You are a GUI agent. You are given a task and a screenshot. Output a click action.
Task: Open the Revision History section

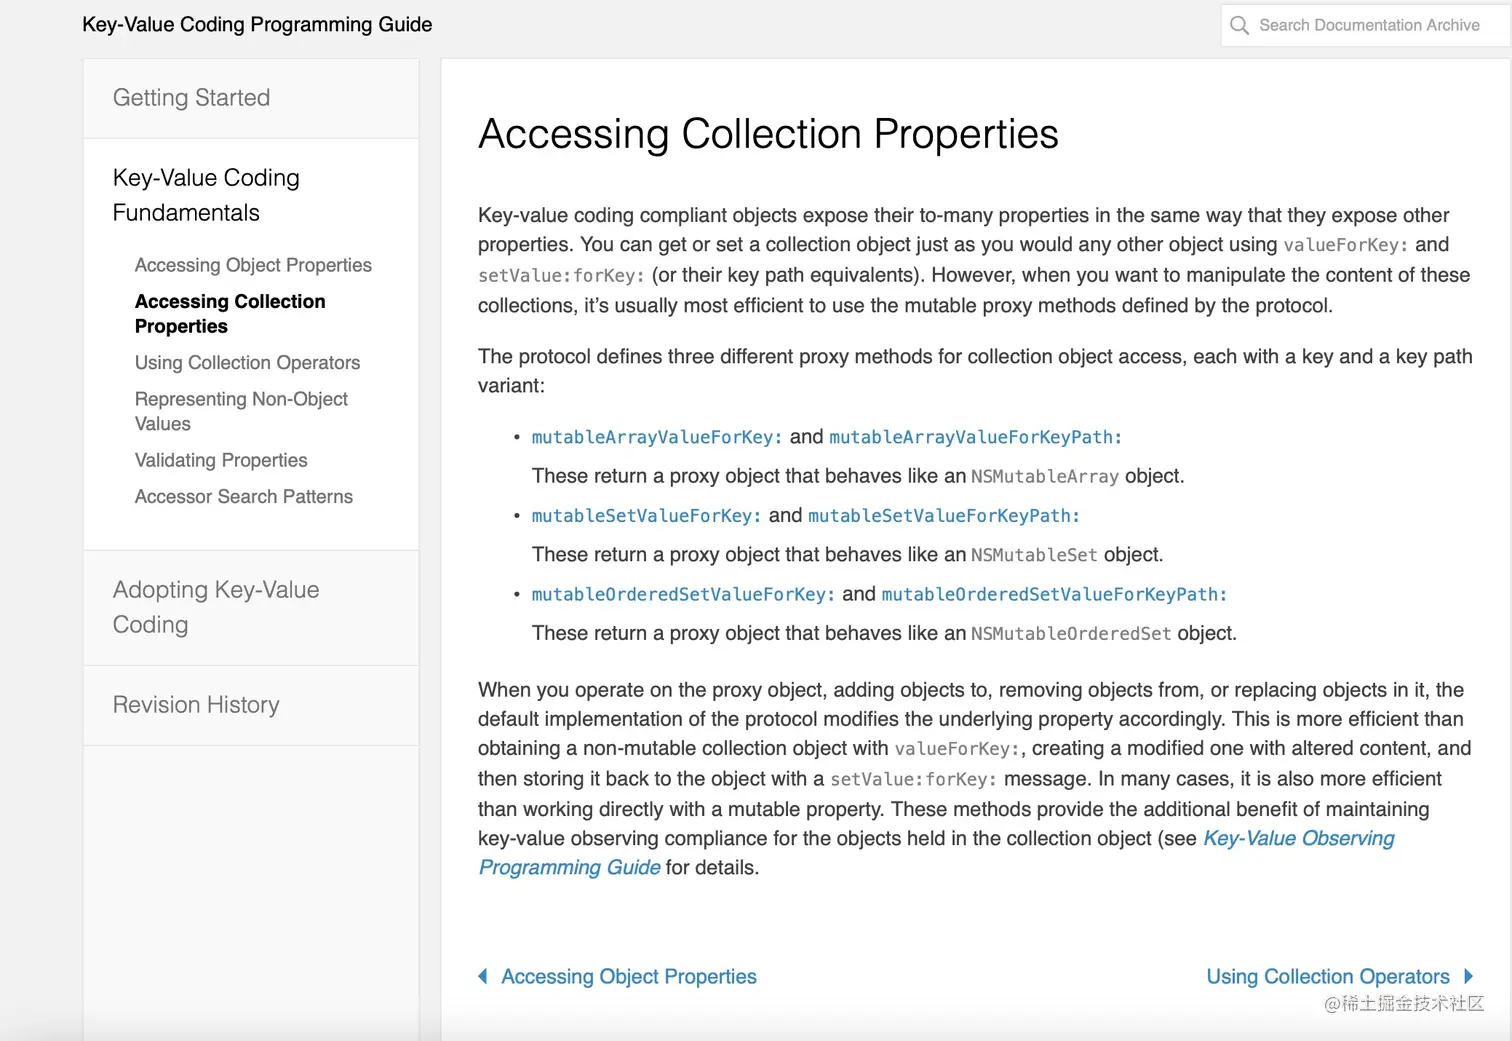[251, 705]
